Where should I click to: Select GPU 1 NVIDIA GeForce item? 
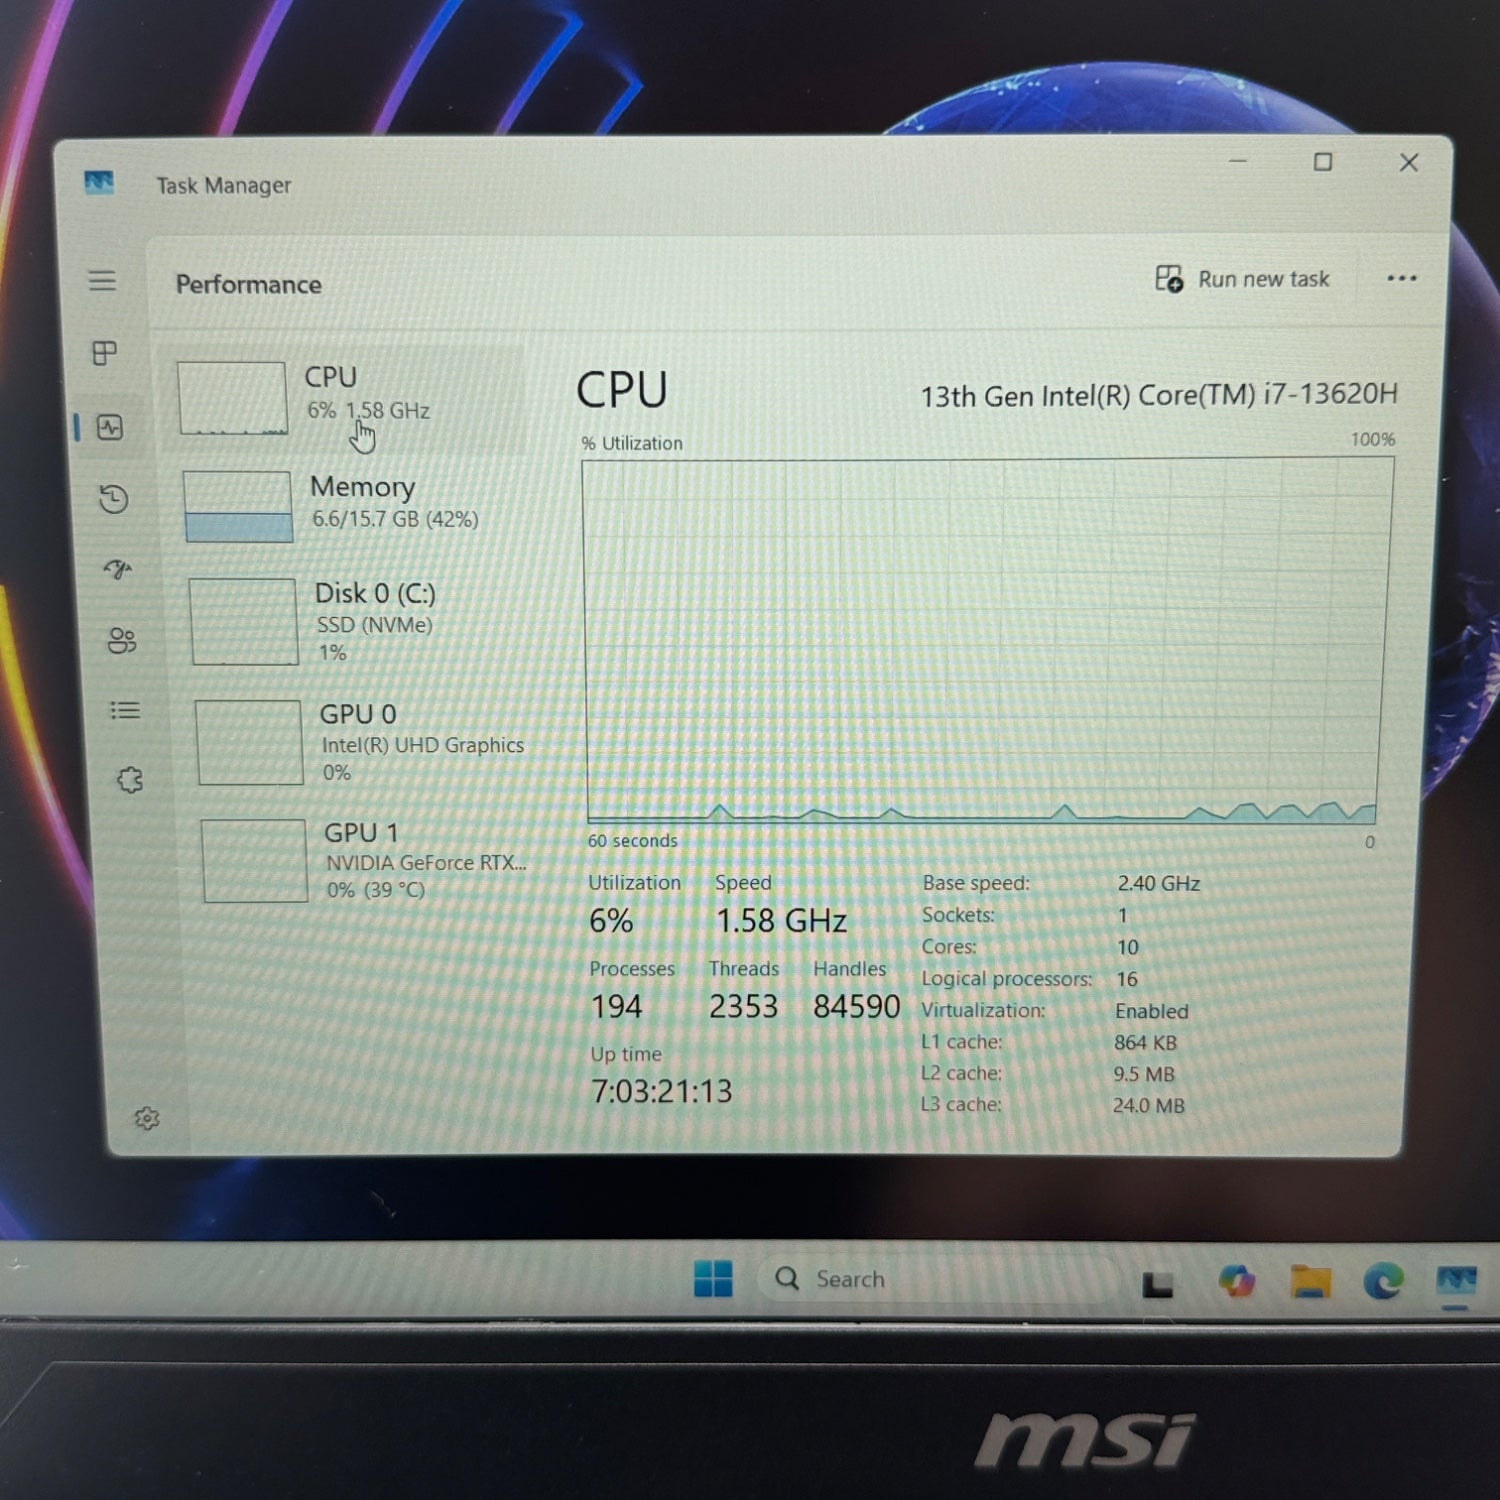tap(366, 861)
